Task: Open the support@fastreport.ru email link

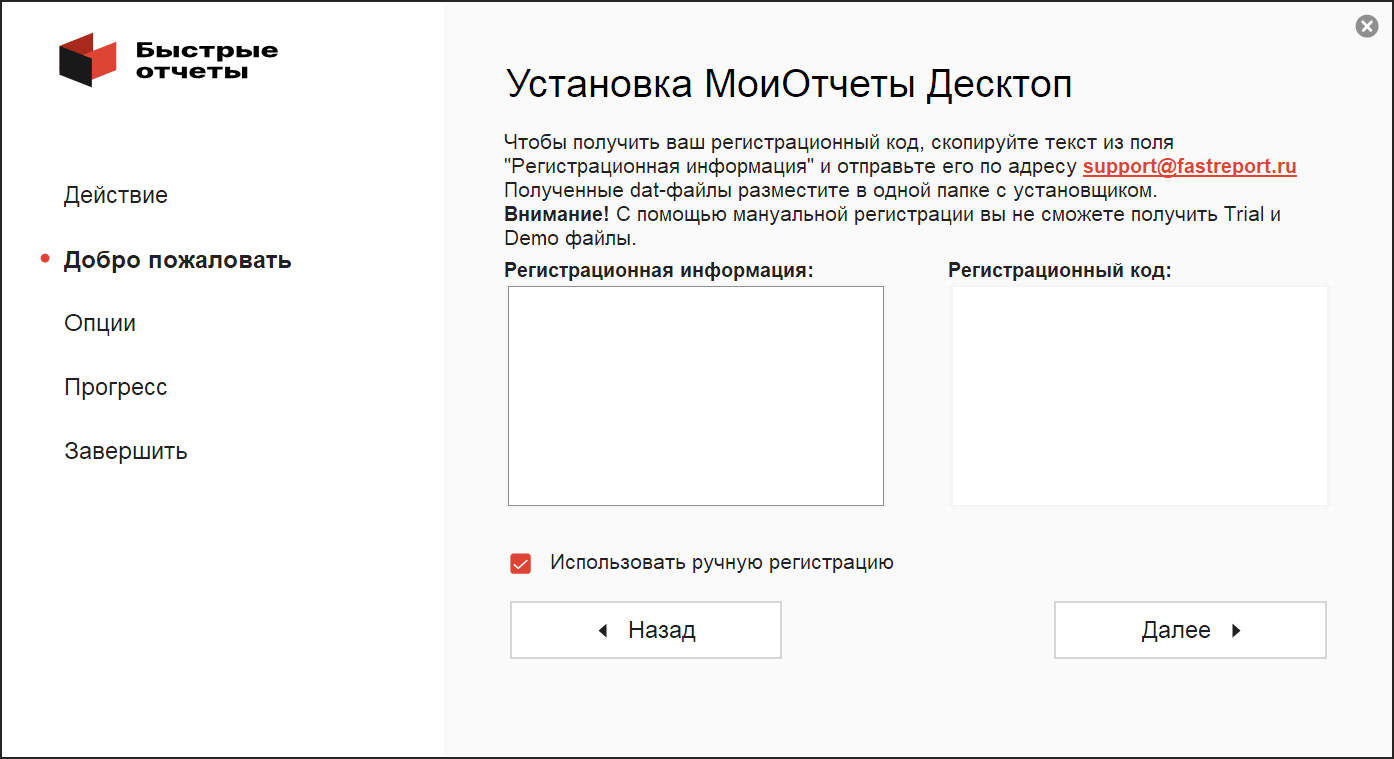Action: click(1189, 167)
